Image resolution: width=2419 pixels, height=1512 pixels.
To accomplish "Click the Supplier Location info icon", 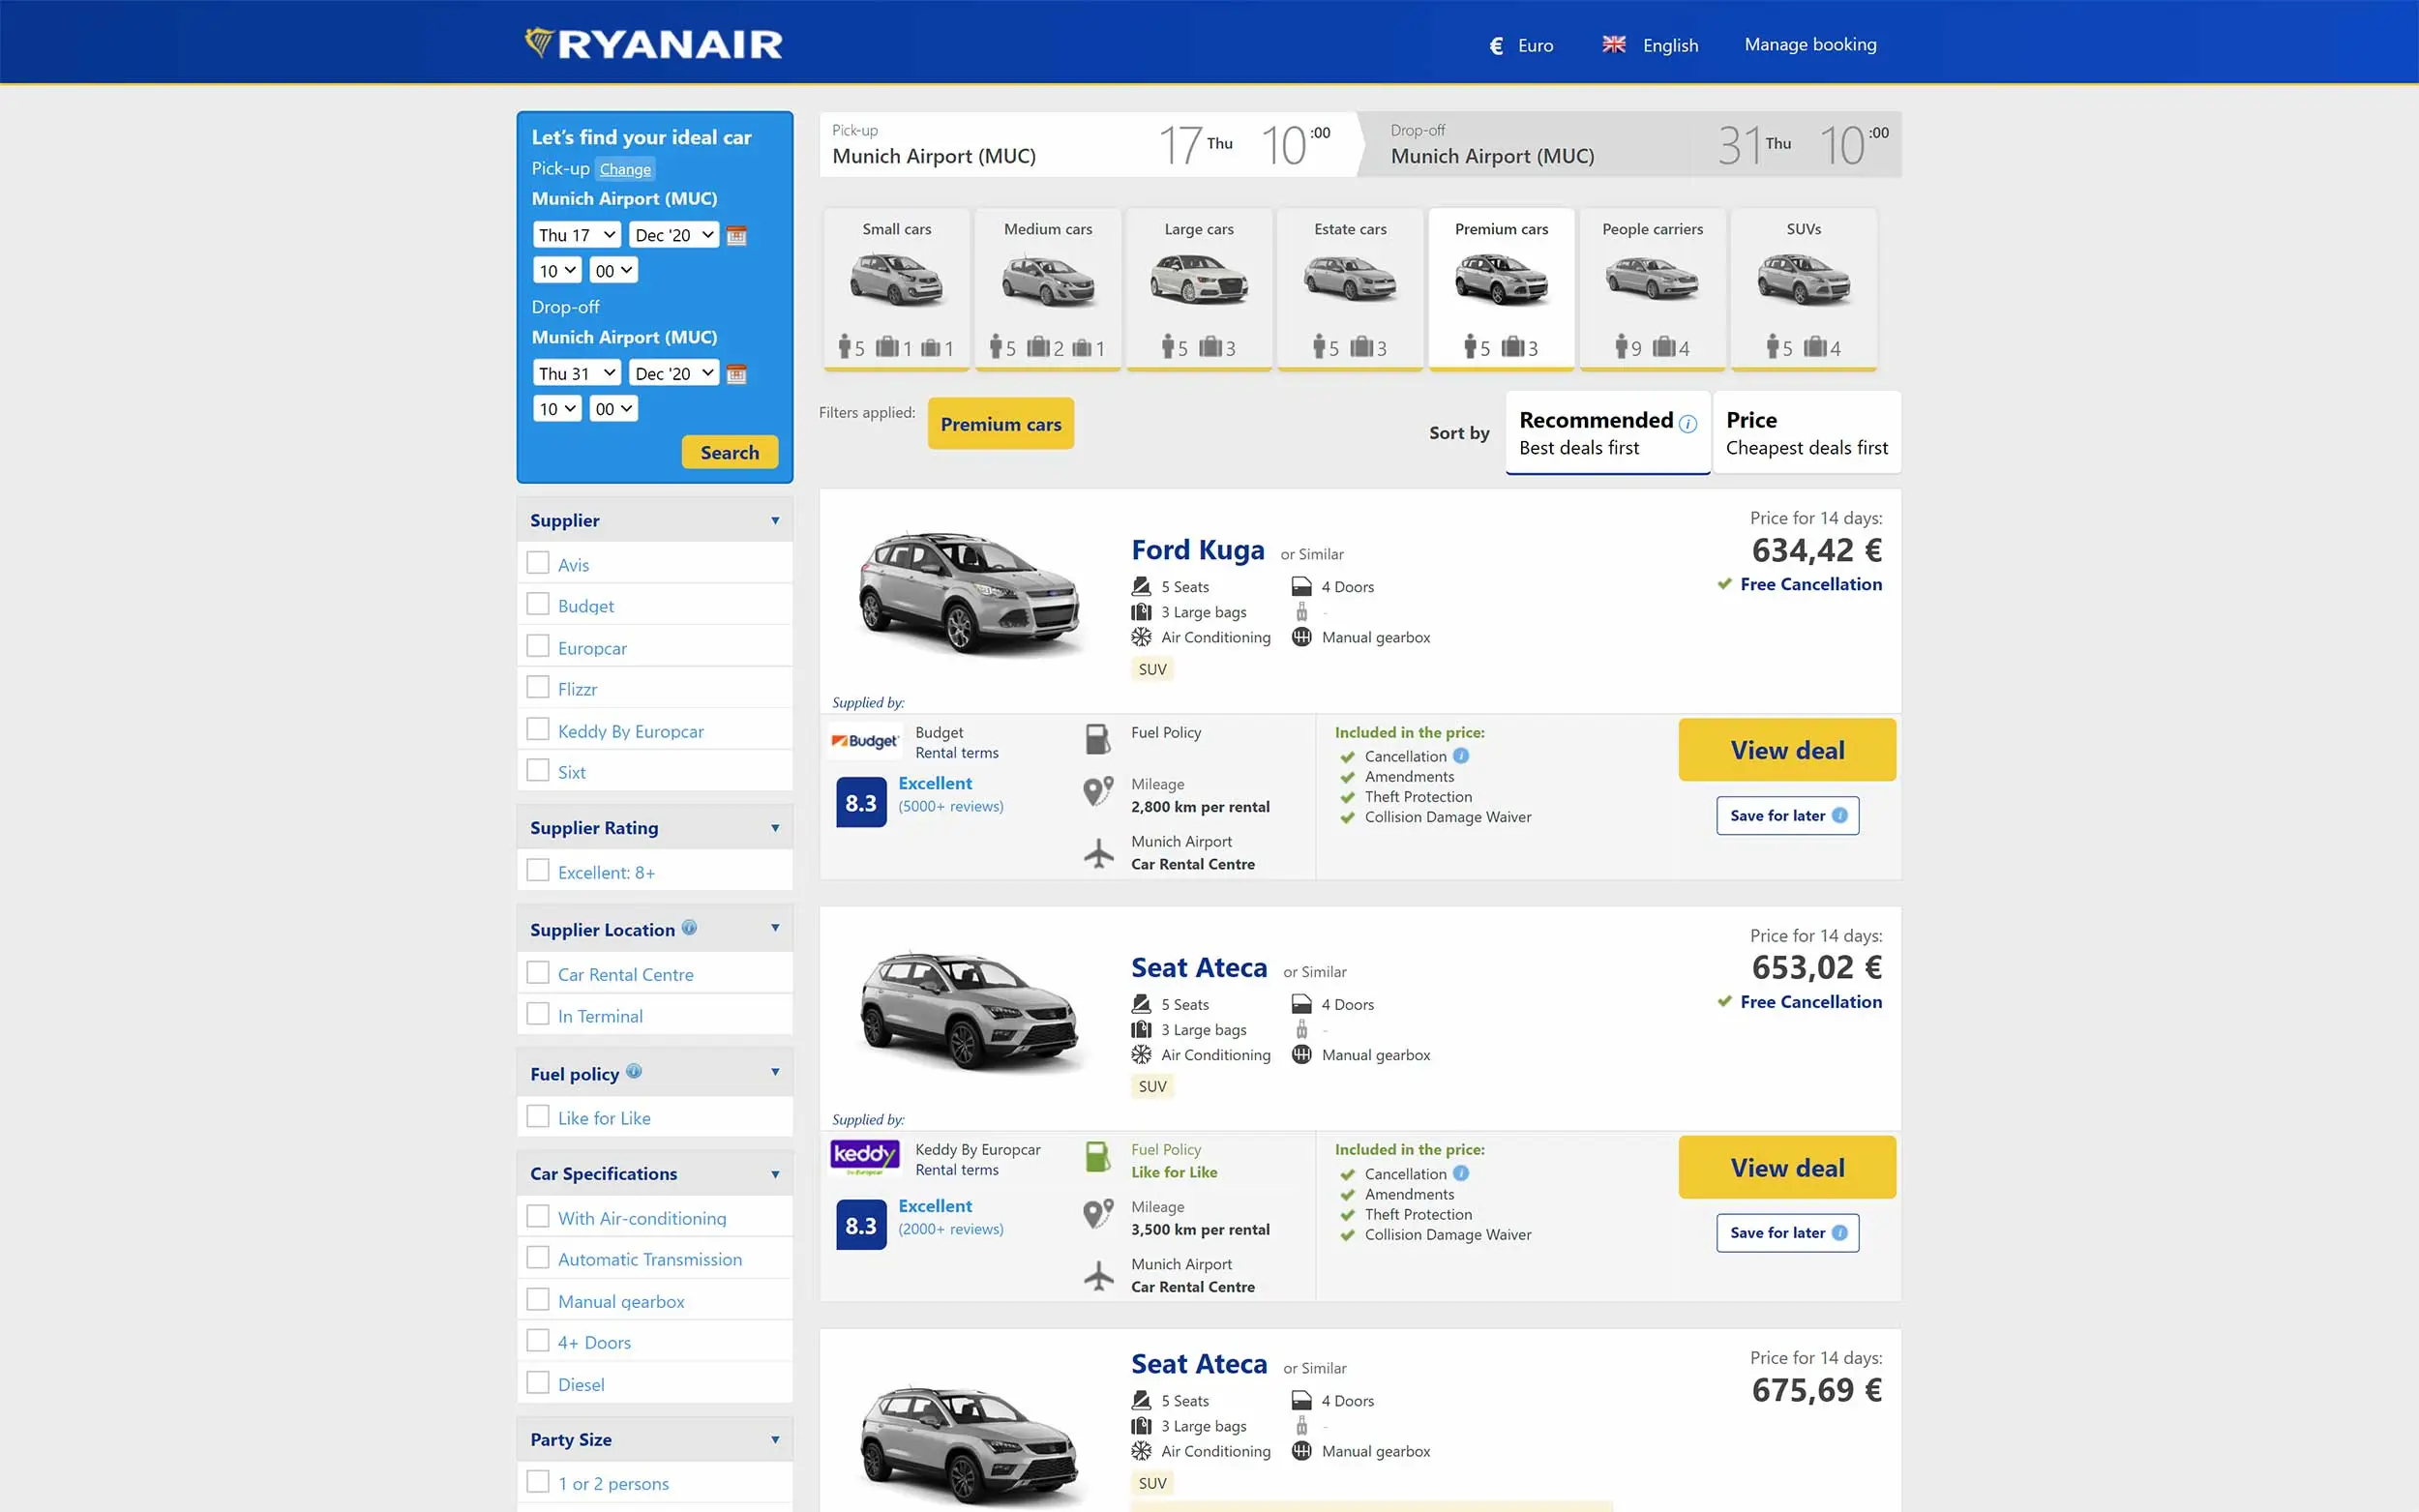I will click(x=689, y=928).
